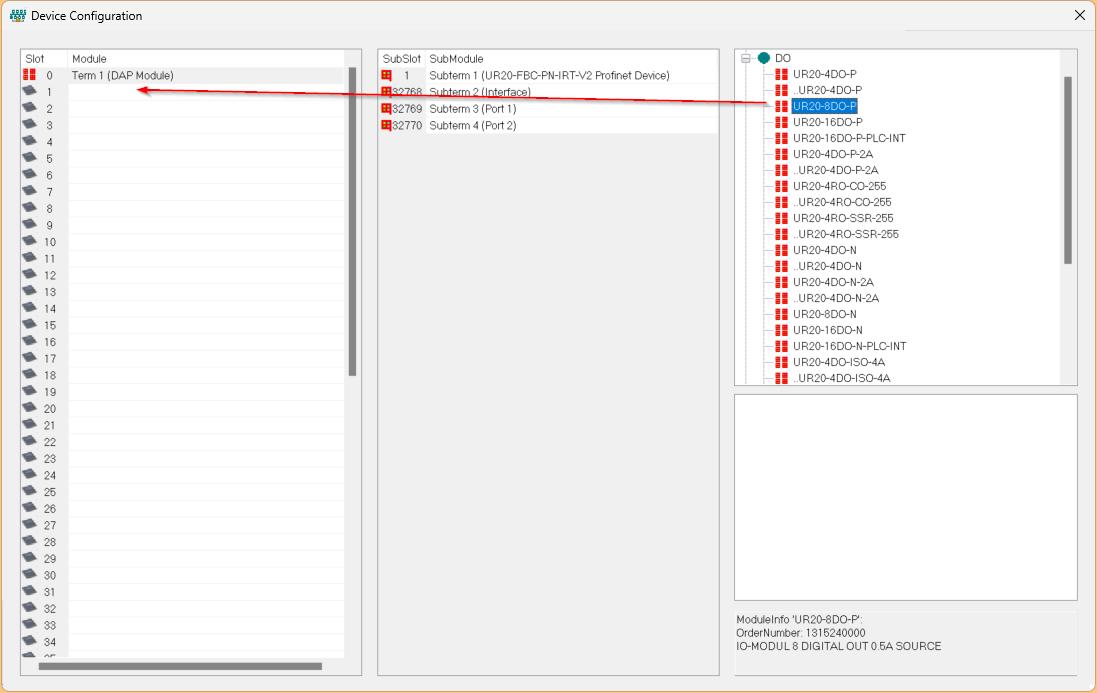Click the red DAP module icon in slot 0
This screenshot has height=693, width=1097.
[29, 74]
